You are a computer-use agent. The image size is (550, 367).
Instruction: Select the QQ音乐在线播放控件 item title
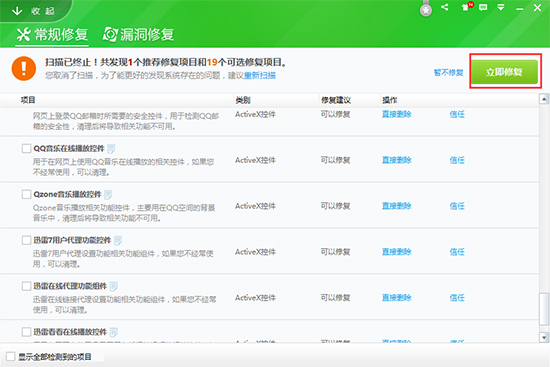69,148
